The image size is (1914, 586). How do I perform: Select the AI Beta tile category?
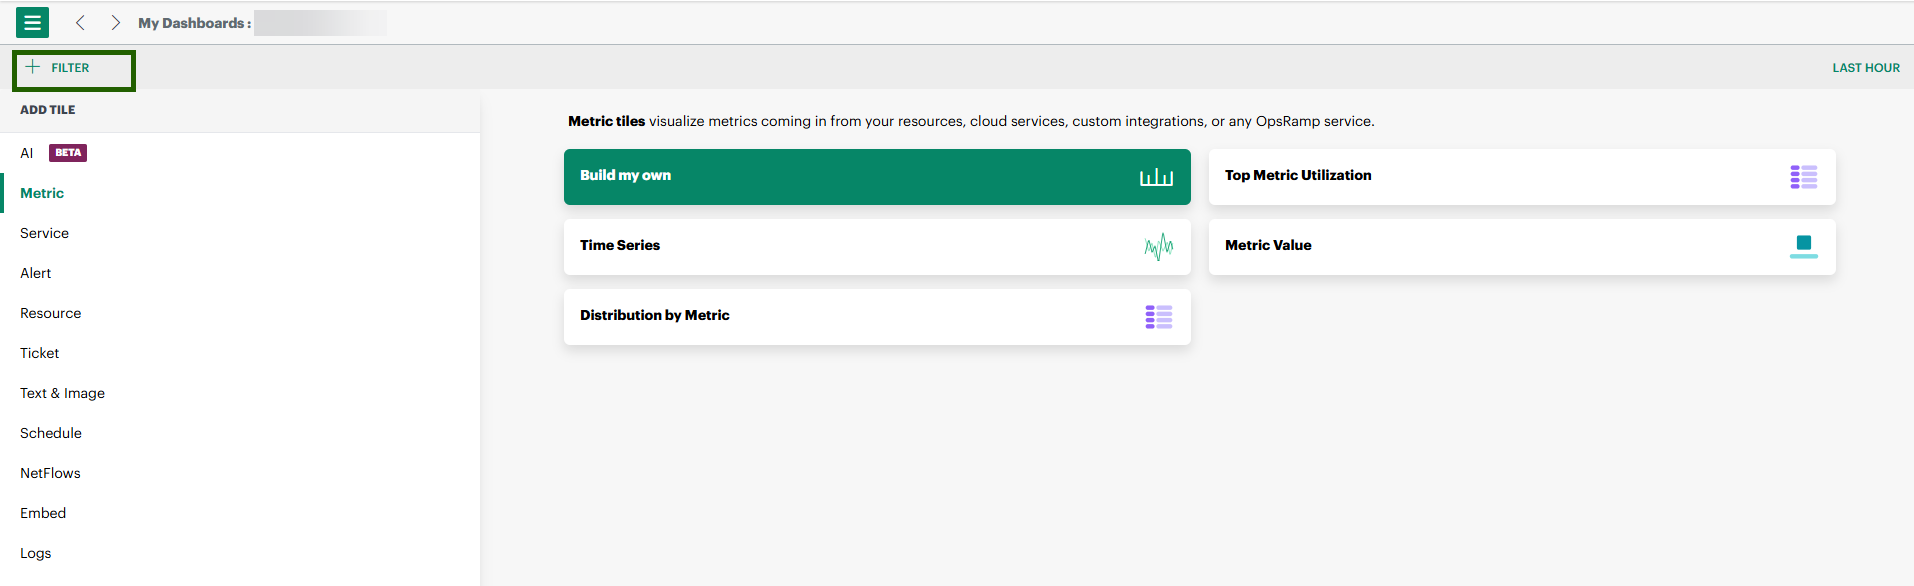click(x=52, y=153)
